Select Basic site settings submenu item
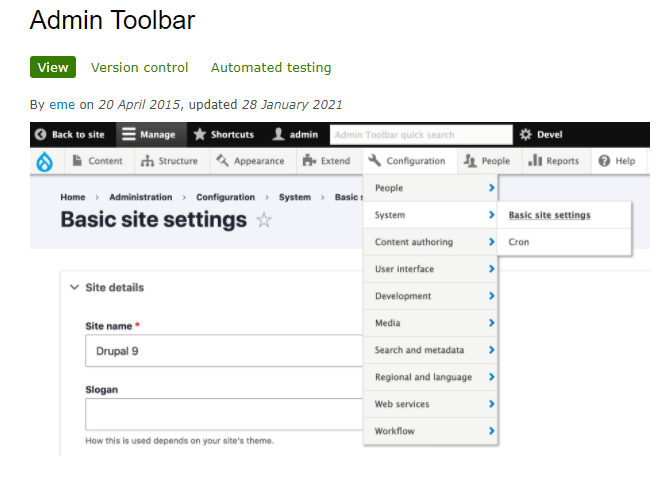662x477 pixels. 564,215
